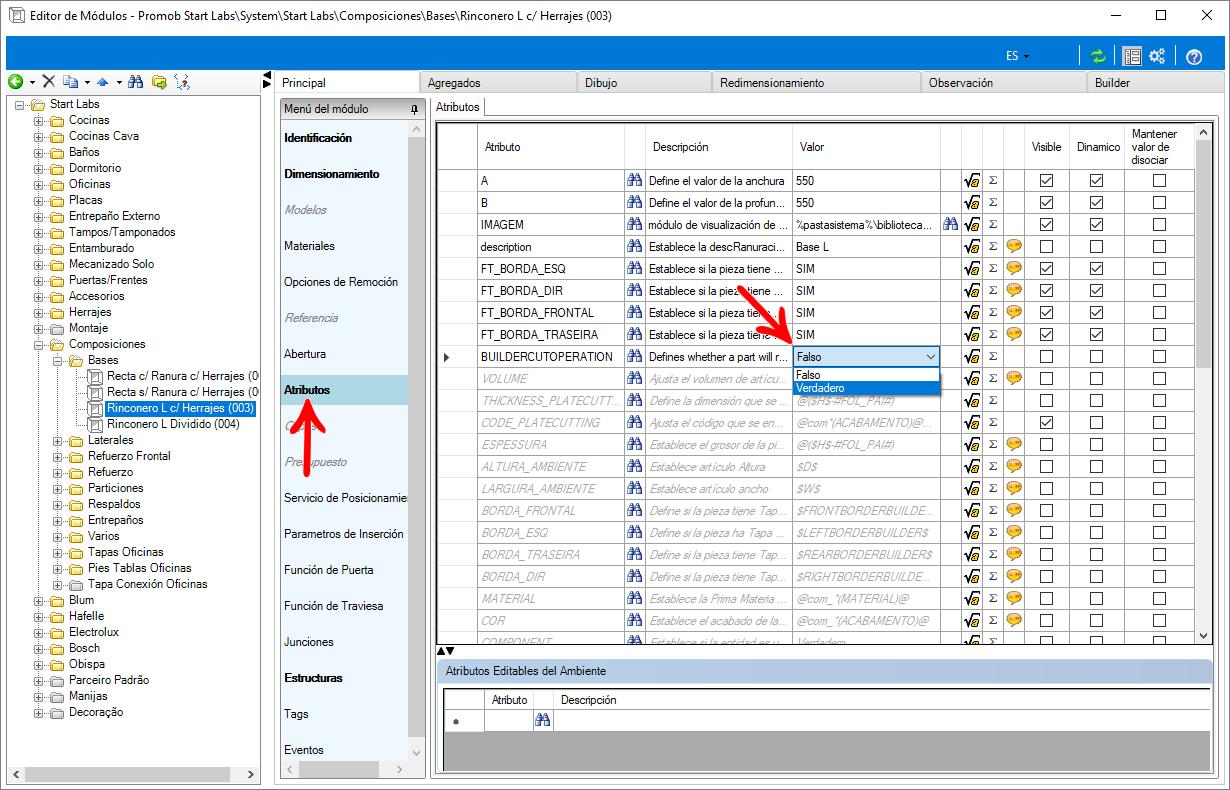Click the binoculars icon in row A
Image resolution: width=1230 pixels, height=790 pixels.
click(x=634, y=180)
